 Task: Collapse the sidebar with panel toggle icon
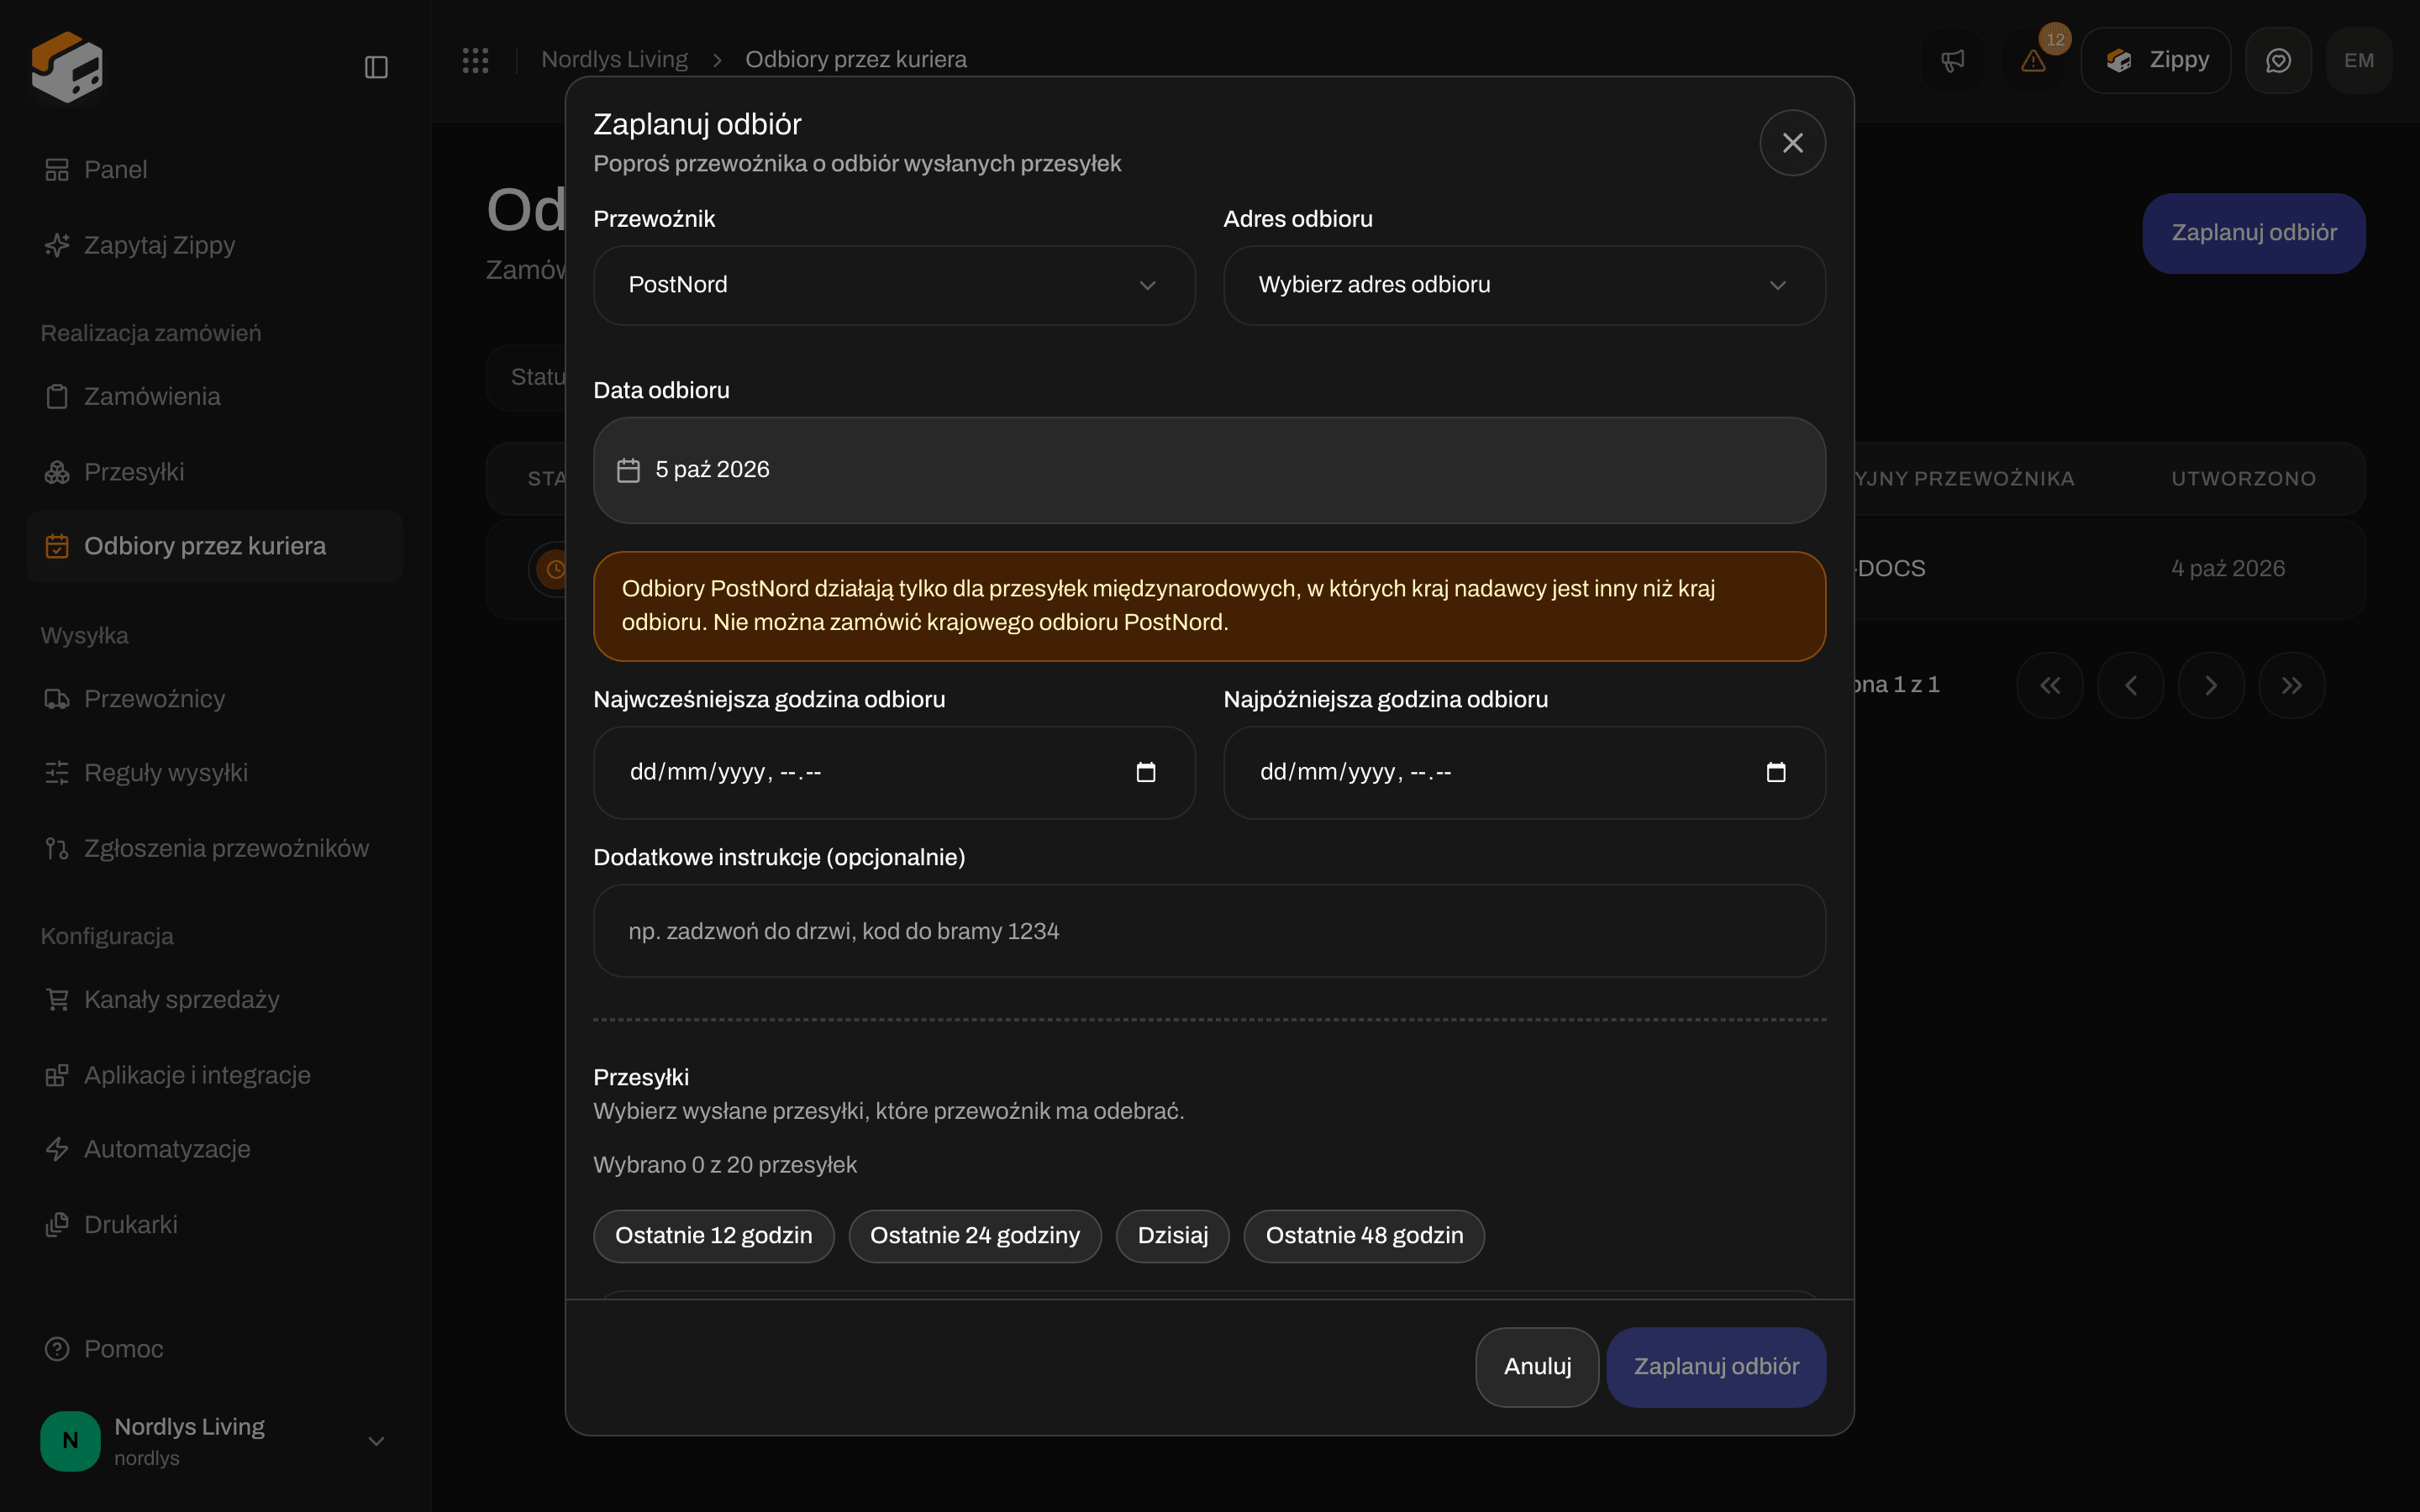[x=376, y=67]
